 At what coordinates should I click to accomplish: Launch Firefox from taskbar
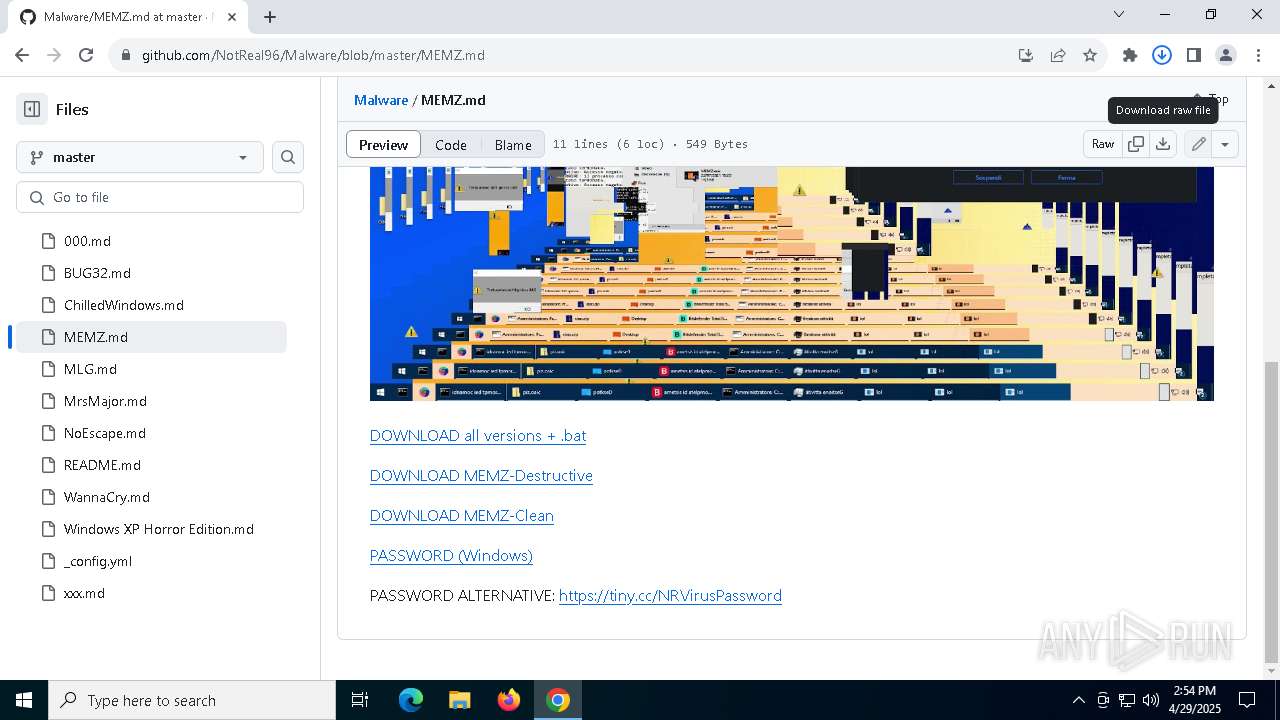pyautogui.click(x=508, y=700)
